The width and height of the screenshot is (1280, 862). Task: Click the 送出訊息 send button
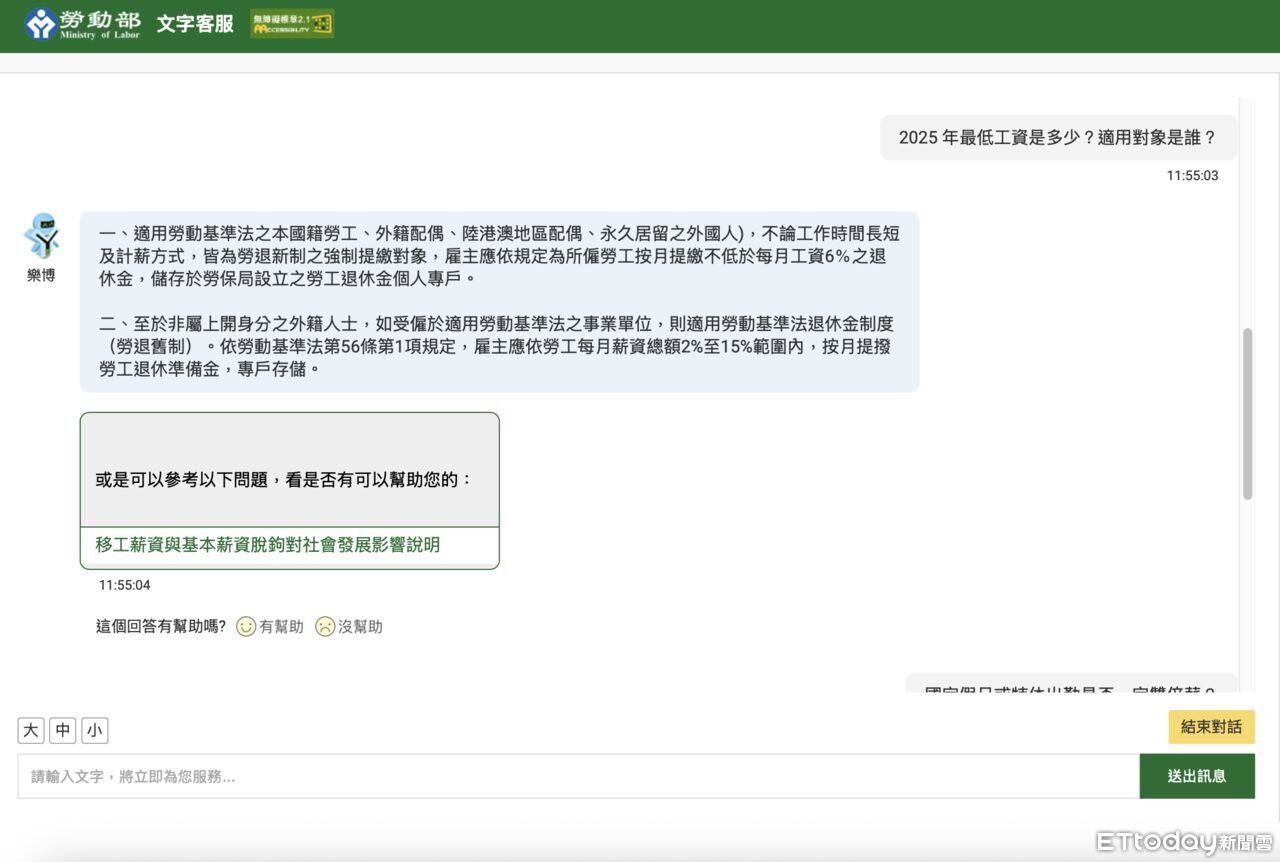point(1196,776)
